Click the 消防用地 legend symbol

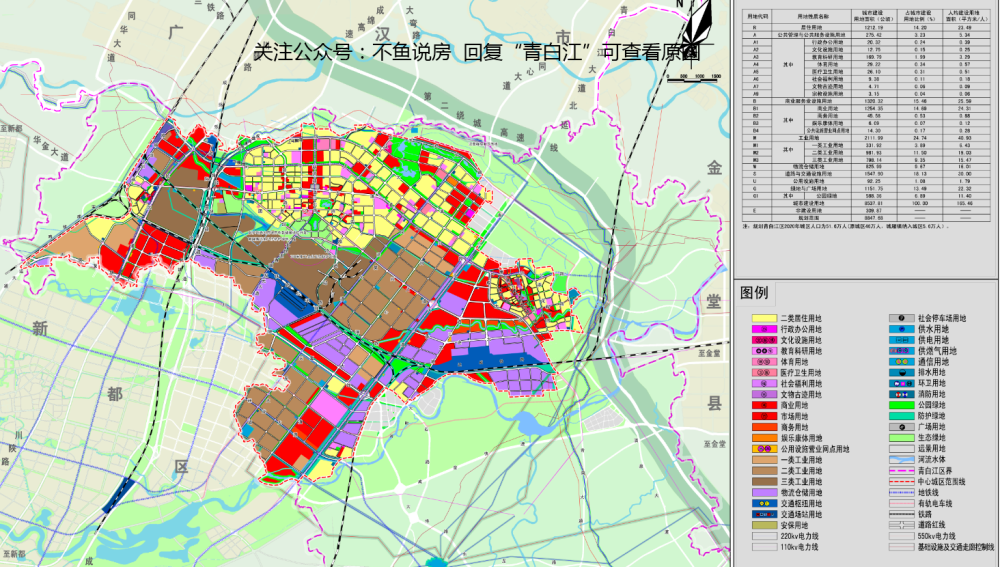[x=899, y=394]
